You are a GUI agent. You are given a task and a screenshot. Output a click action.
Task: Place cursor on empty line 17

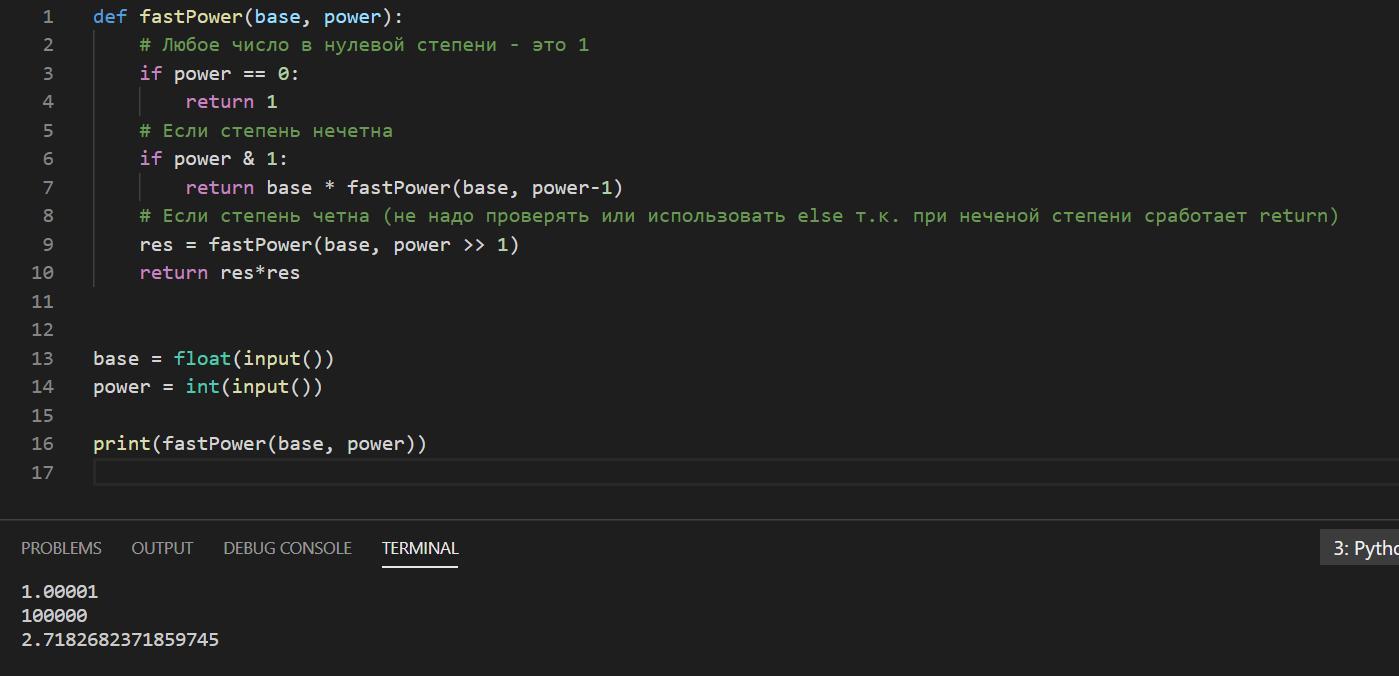tap(745, 472)
